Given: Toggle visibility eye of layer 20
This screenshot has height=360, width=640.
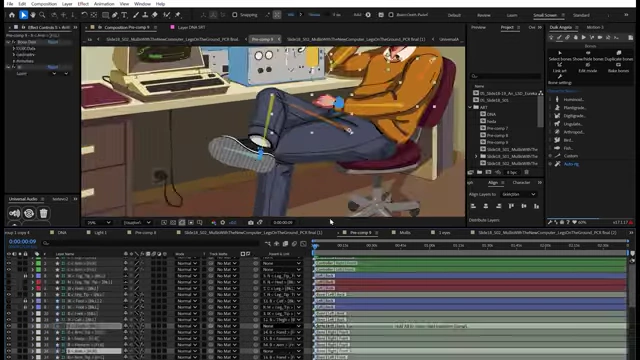Looking at the screenshot, I should 9,313.
